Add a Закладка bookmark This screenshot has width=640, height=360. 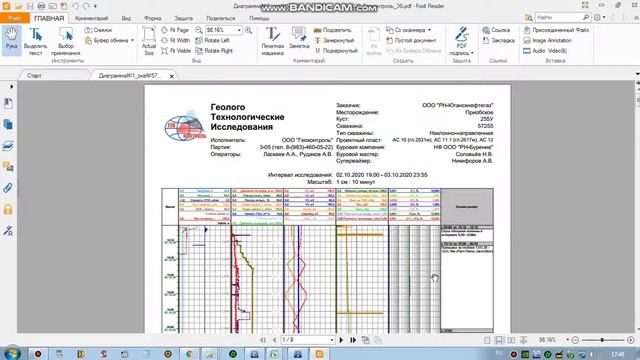click(x=498, y=40)
